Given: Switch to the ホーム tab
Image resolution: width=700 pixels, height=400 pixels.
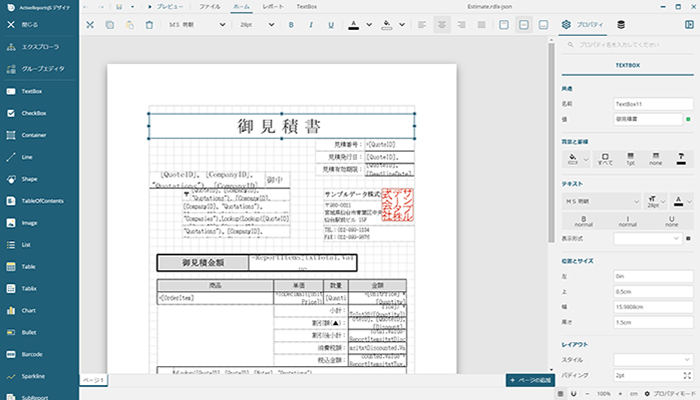Looking at the screenshot, I should pos(242,7).
